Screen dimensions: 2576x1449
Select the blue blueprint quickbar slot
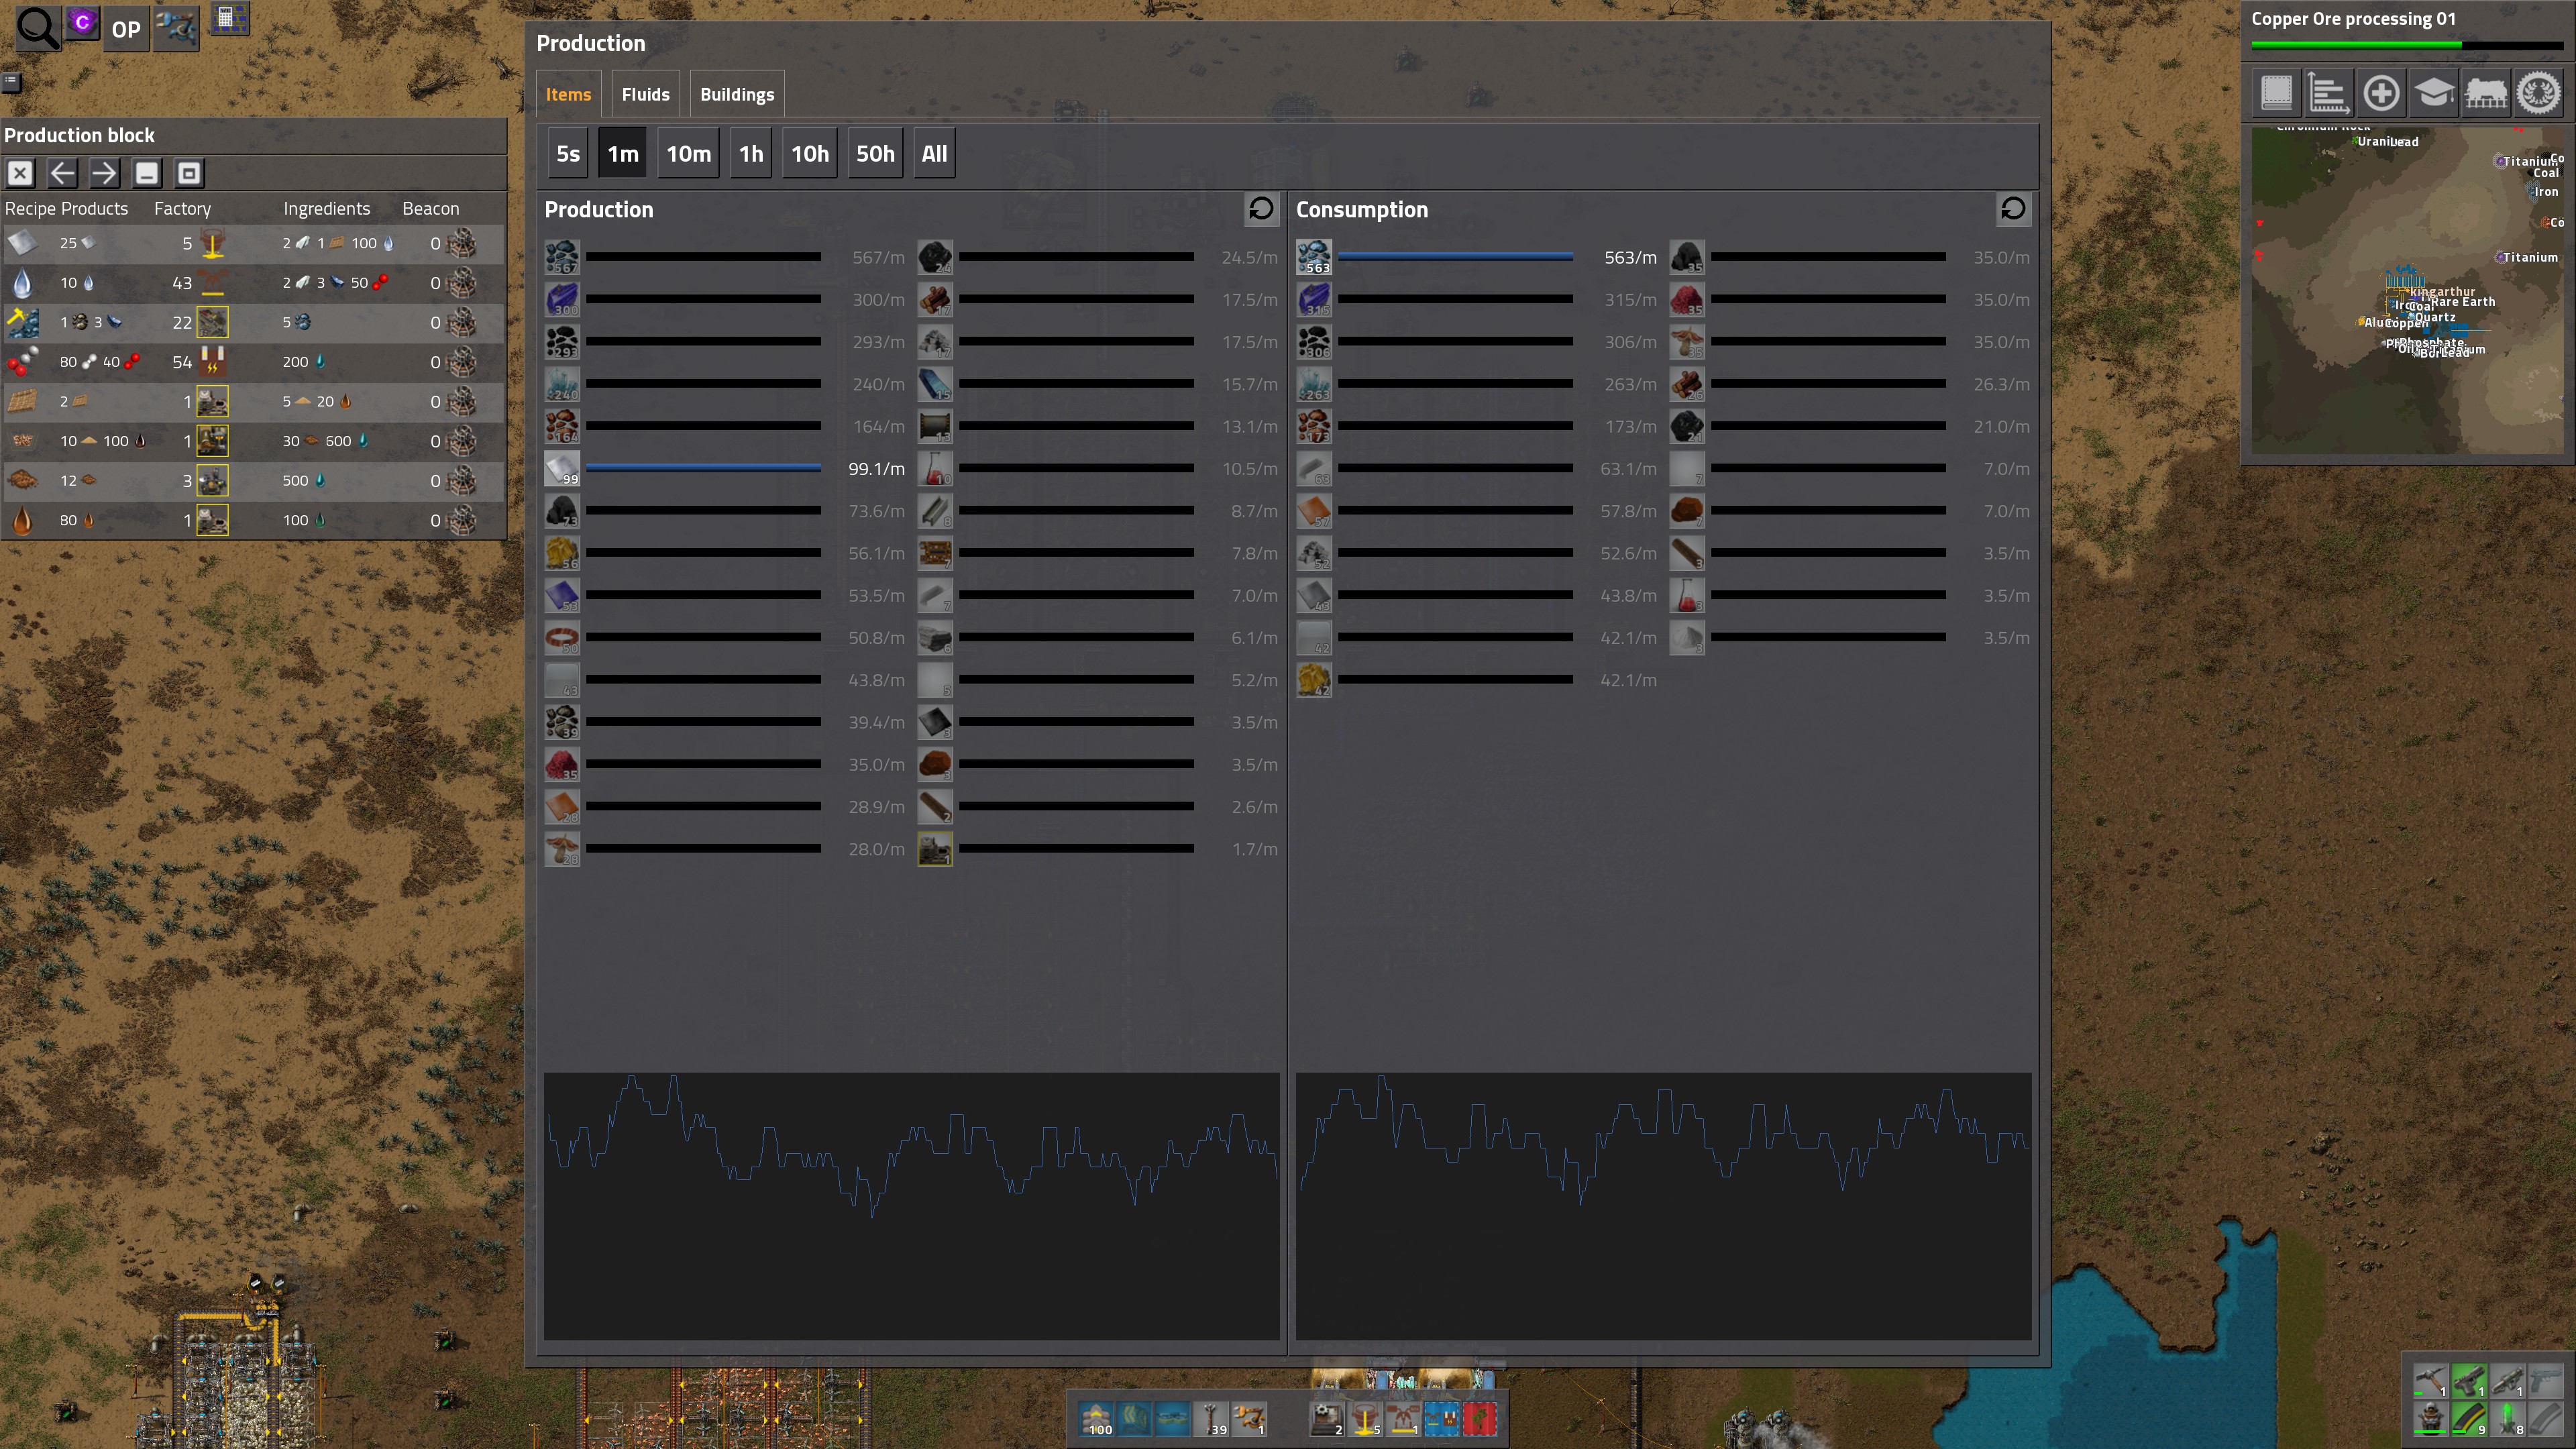[x=1442, y=1419]
